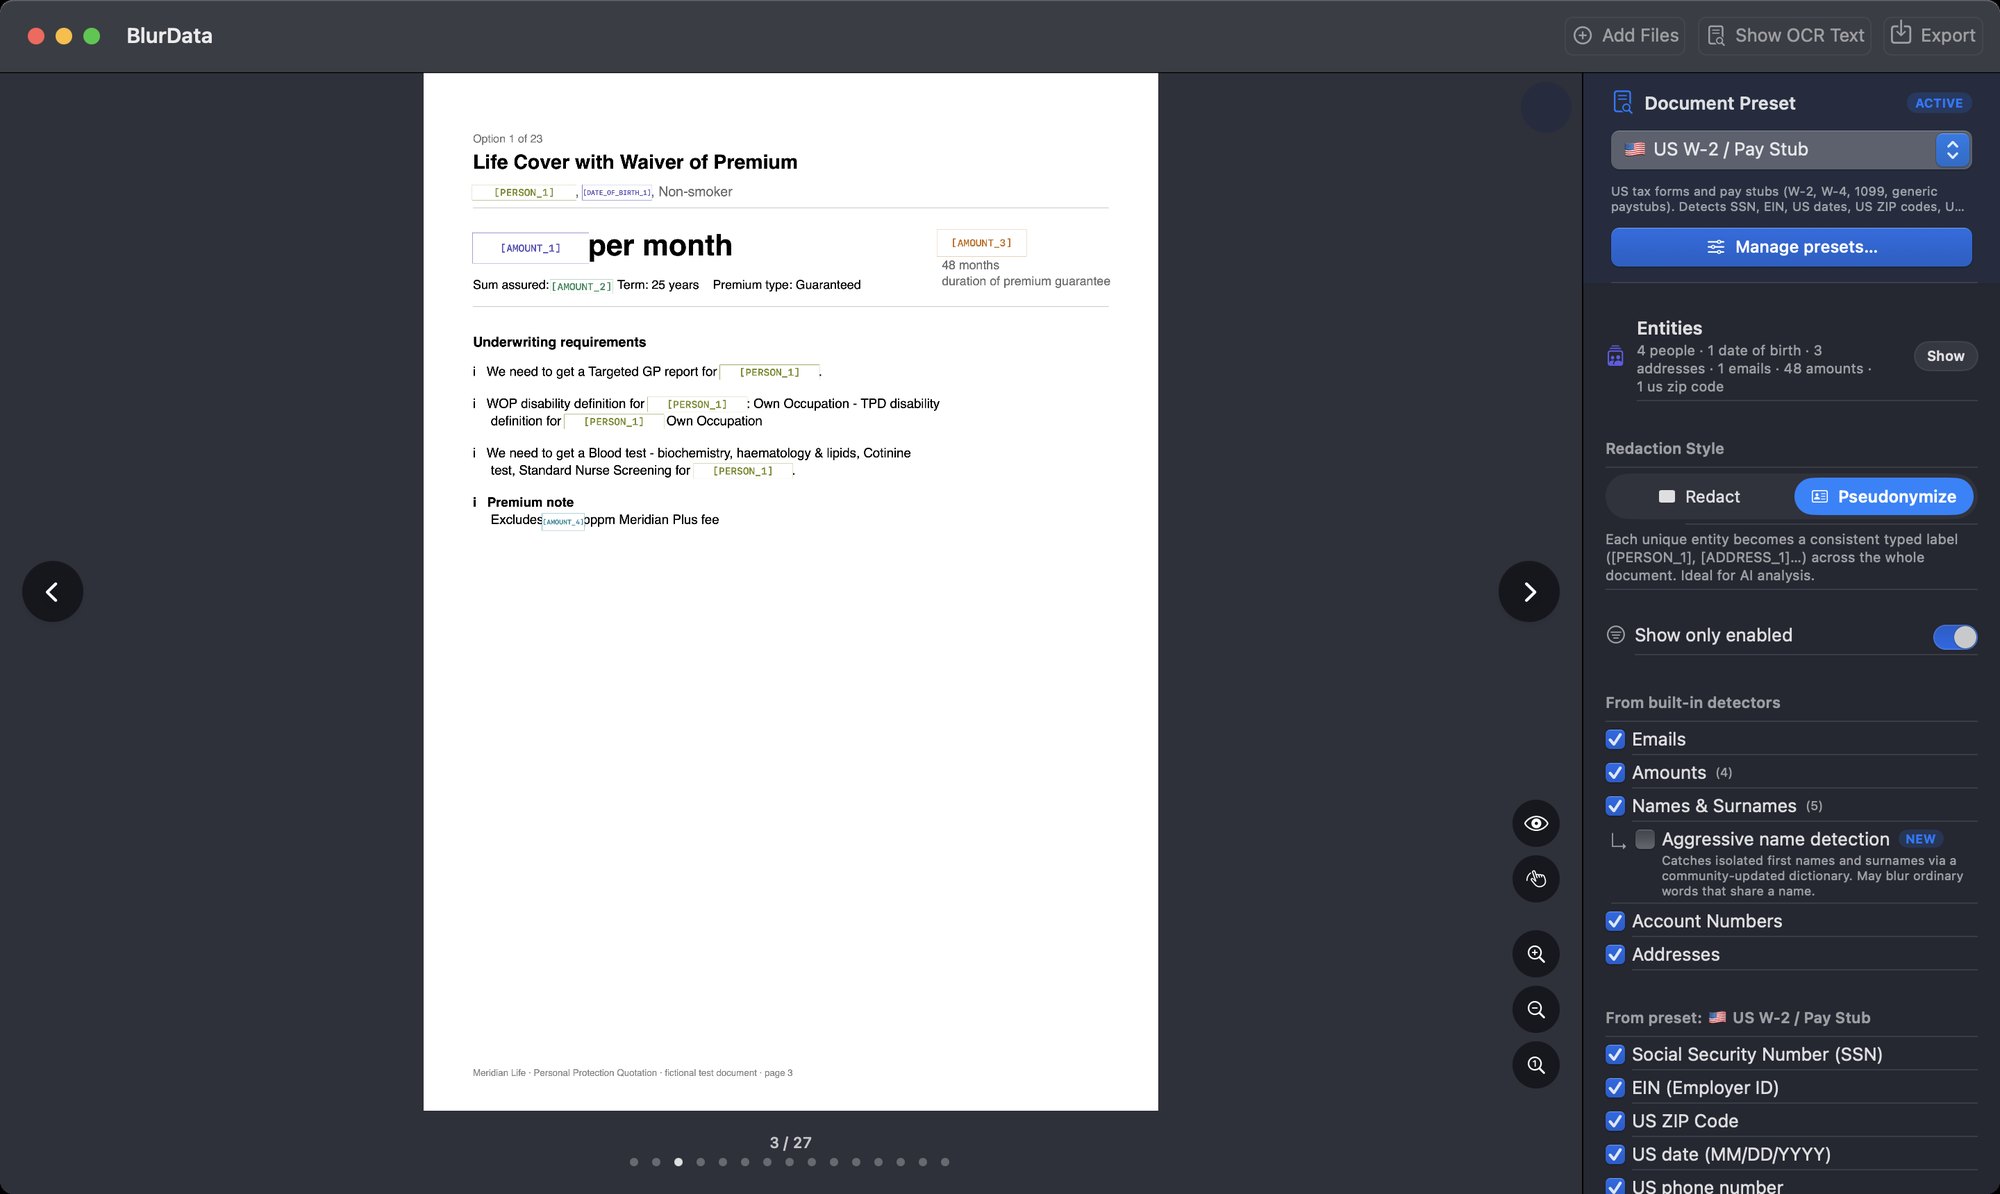The width and height of the screenshot is (2000, 1194).
Task: Select the Redact style
Action: tap(1699, 497)
